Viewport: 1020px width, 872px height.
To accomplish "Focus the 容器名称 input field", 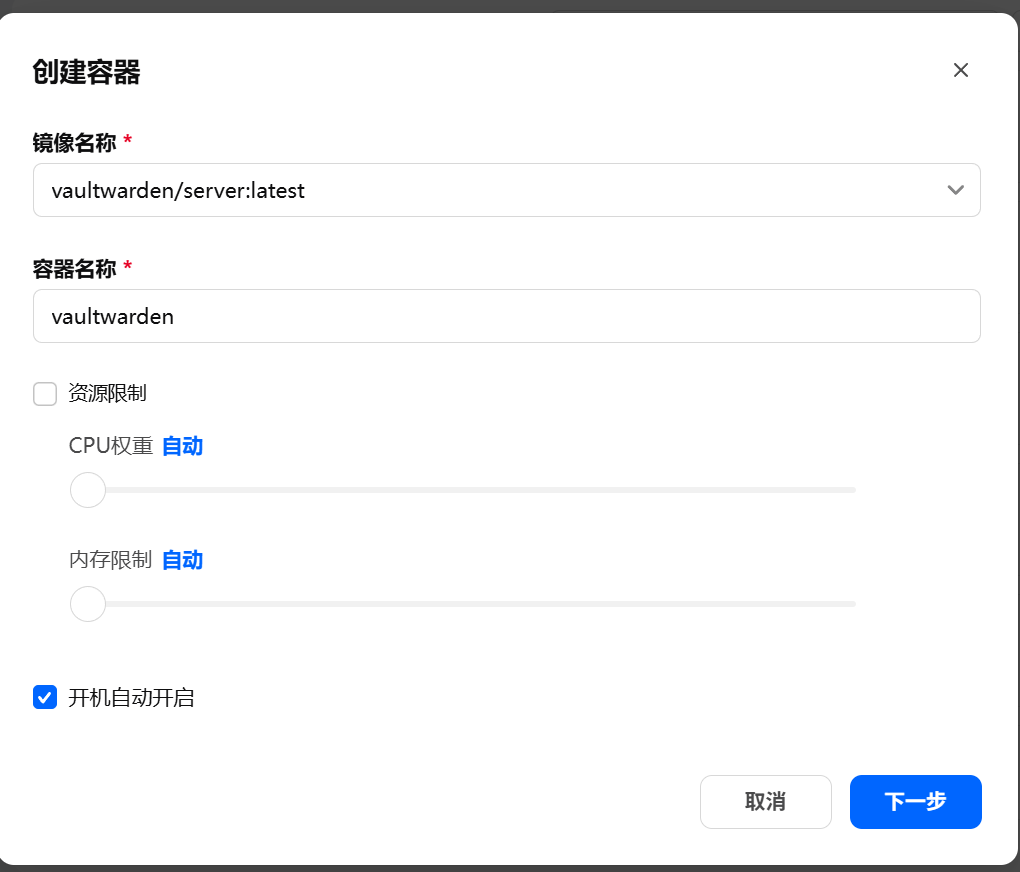I will click(x=507, y=316).
